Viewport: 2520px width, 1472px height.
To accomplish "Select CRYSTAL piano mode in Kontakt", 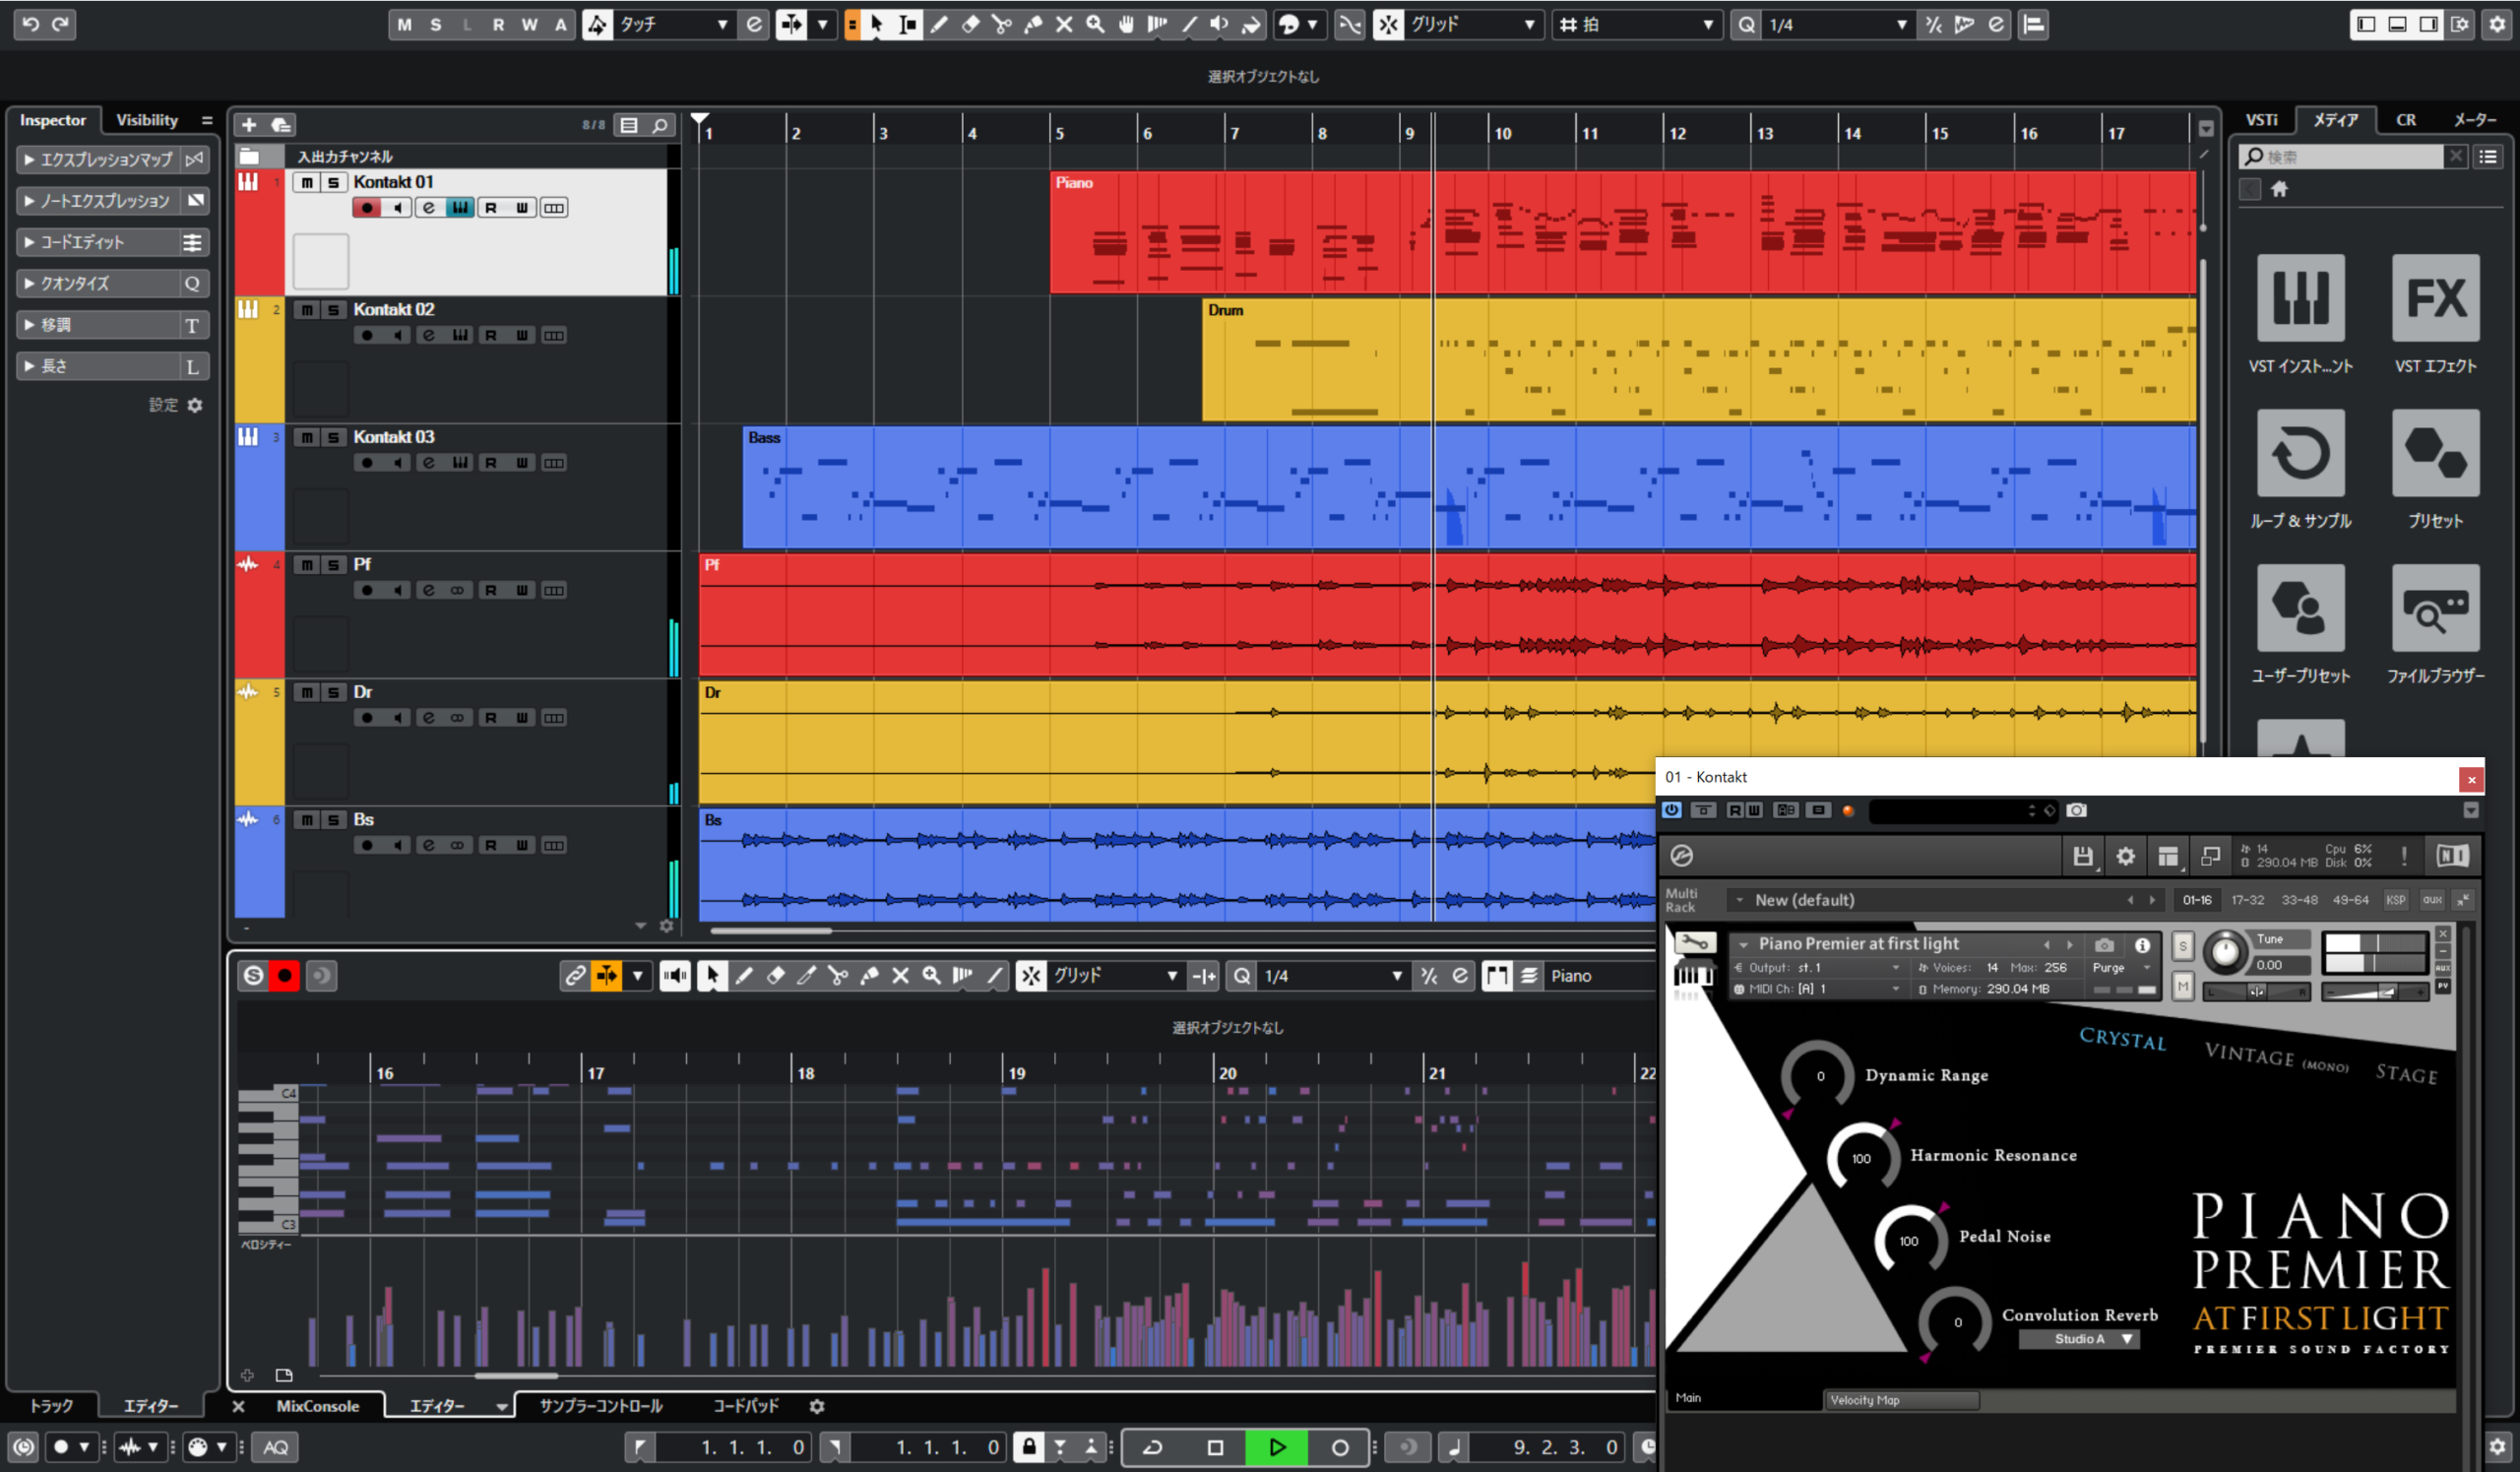I will pyautogui.click(x=2122, y=1038).
